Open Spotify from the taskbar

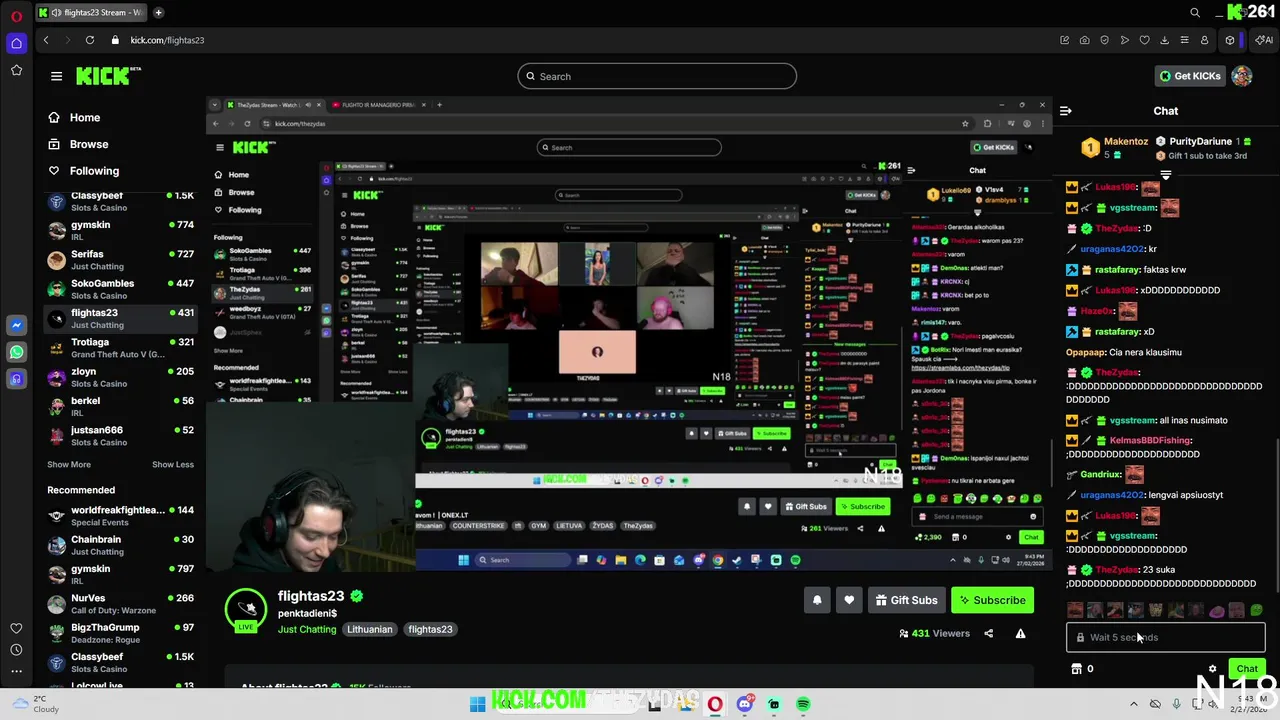tap(804, 704)
